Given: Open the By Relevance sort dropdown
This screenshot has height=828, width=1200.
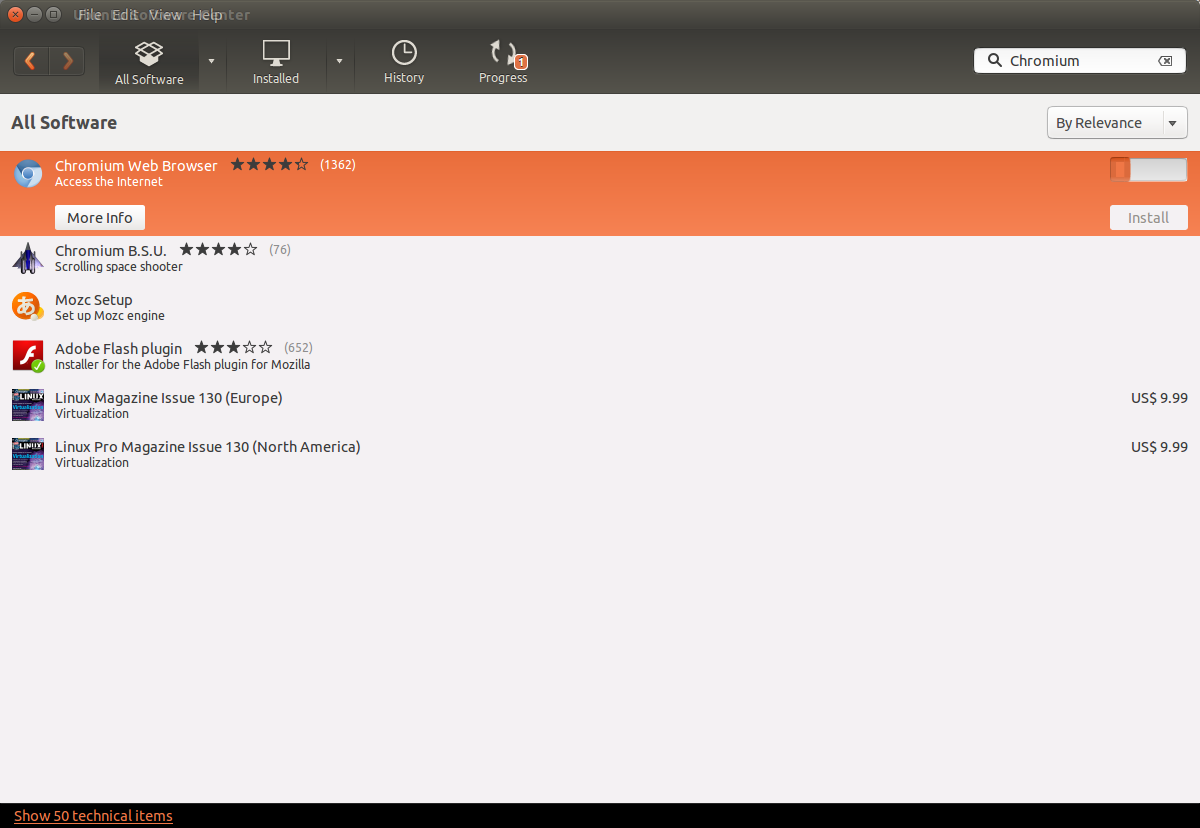Looking at the screenshot, I should [x=1117, y=123].
